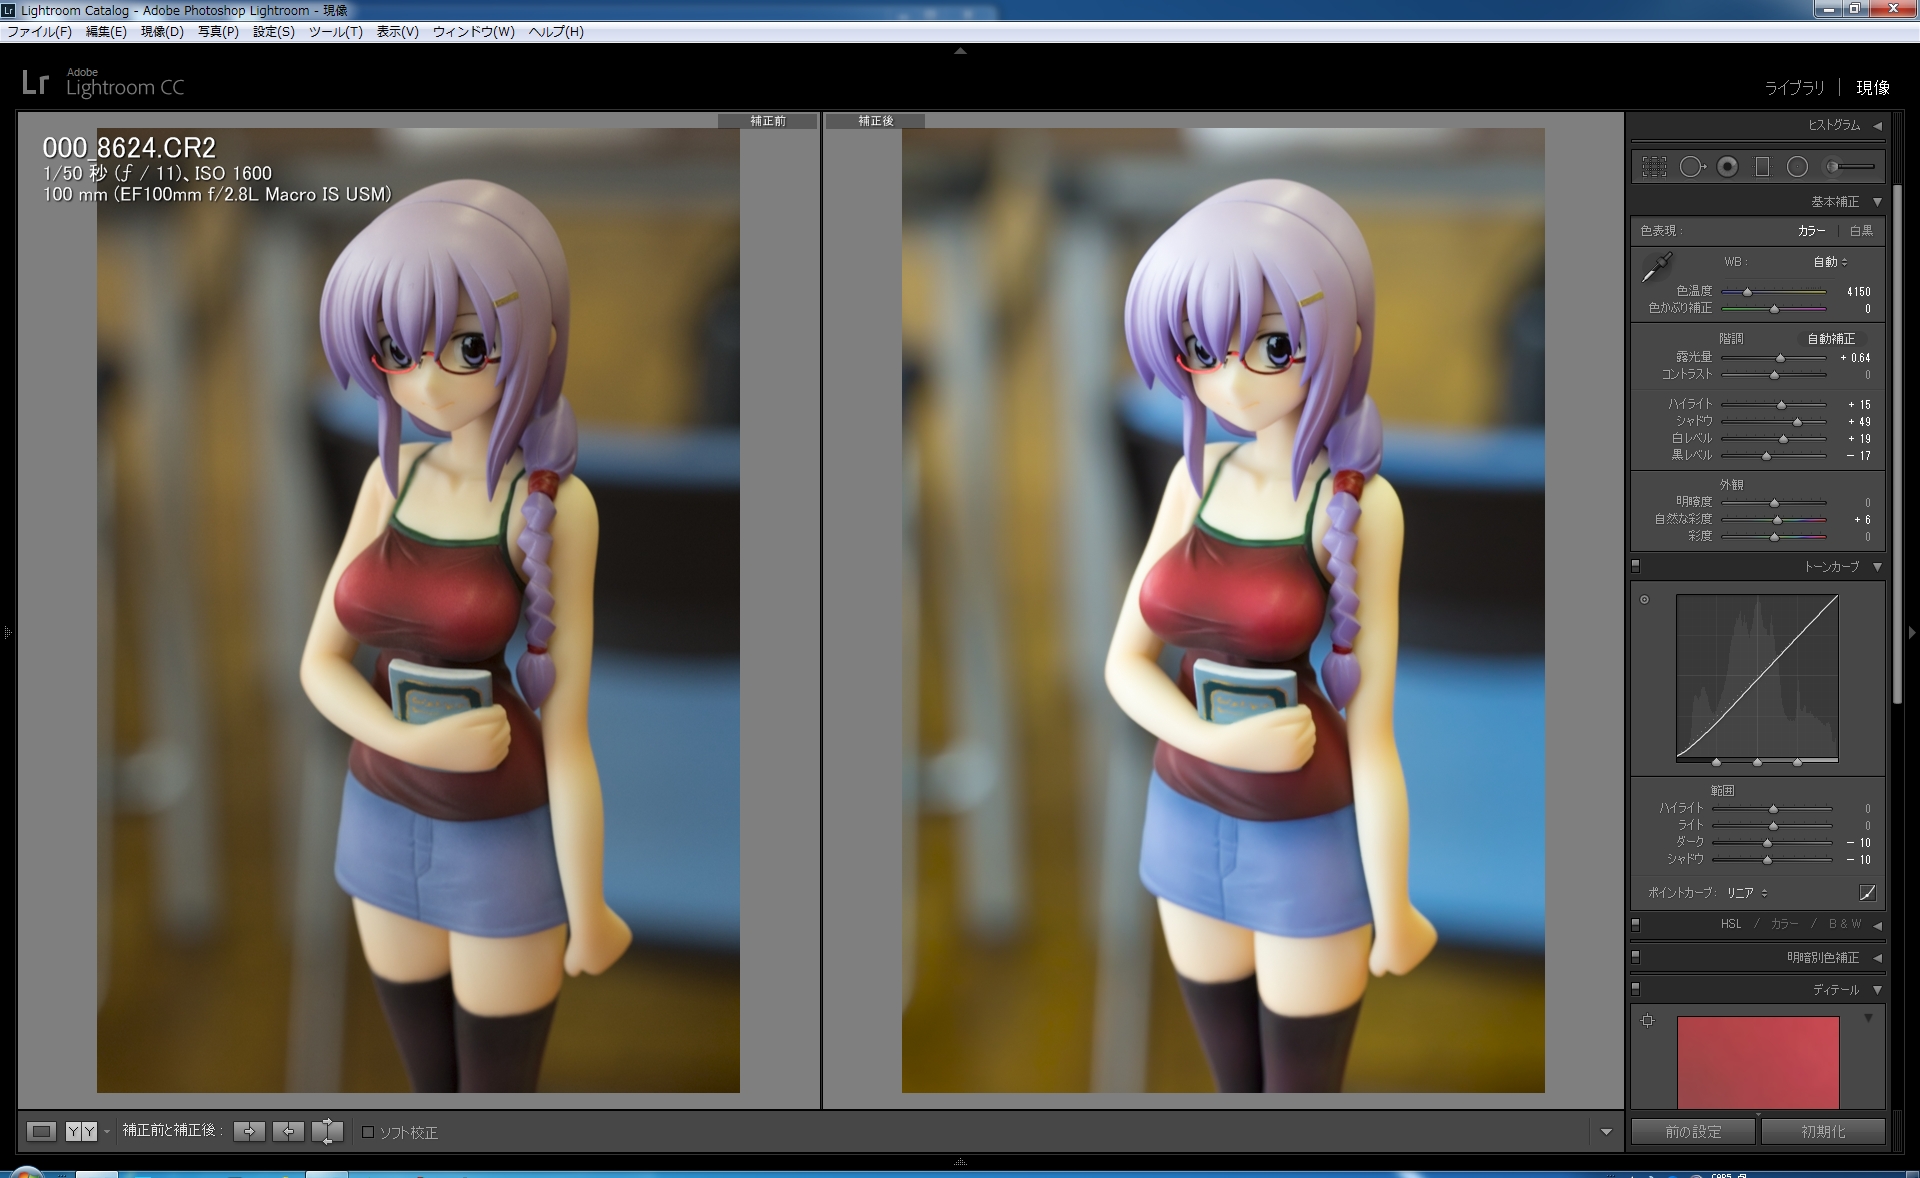The image size is (1920, 1178).
Task: Collapse the detail preview disclosure triangle
Action: pyautogui.click(x=1868, y=1018)
